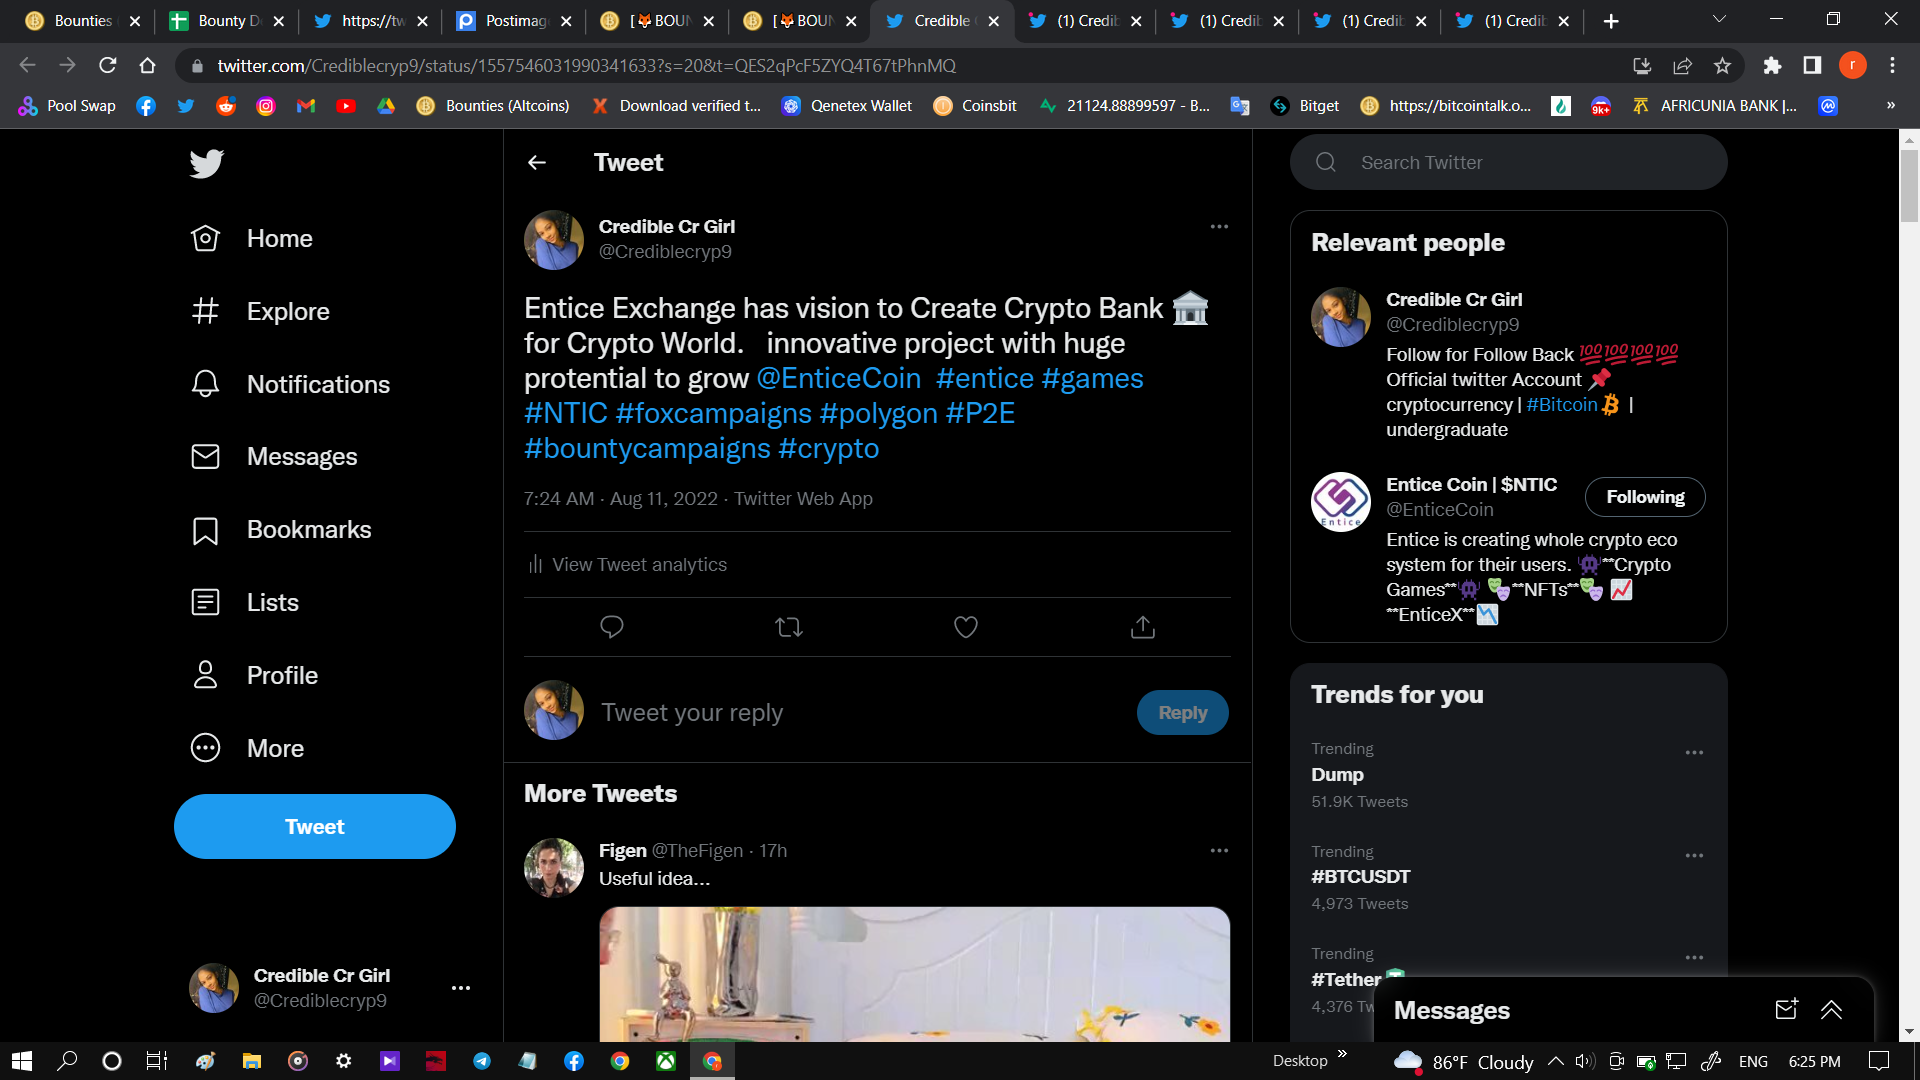Expand the Messages drawer
Image resolution: width=1920 pixels, height=1080 pixels.
(x=1831, y=1010)
